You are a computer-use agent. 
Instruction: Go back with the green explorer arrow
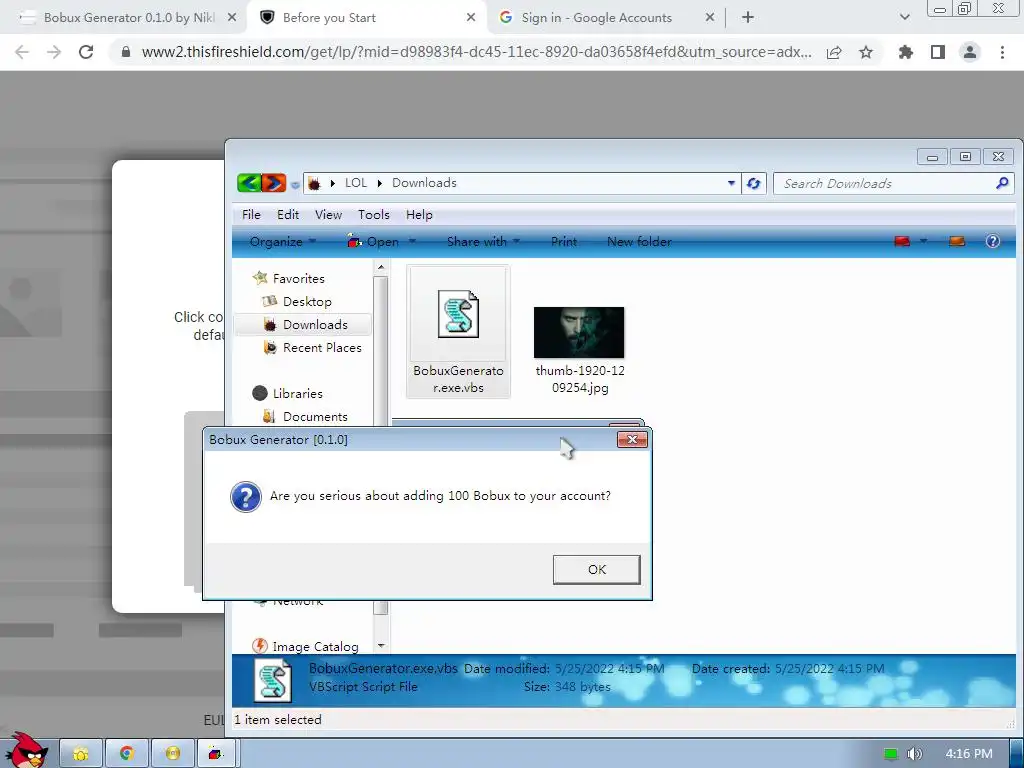pos(249,183)
